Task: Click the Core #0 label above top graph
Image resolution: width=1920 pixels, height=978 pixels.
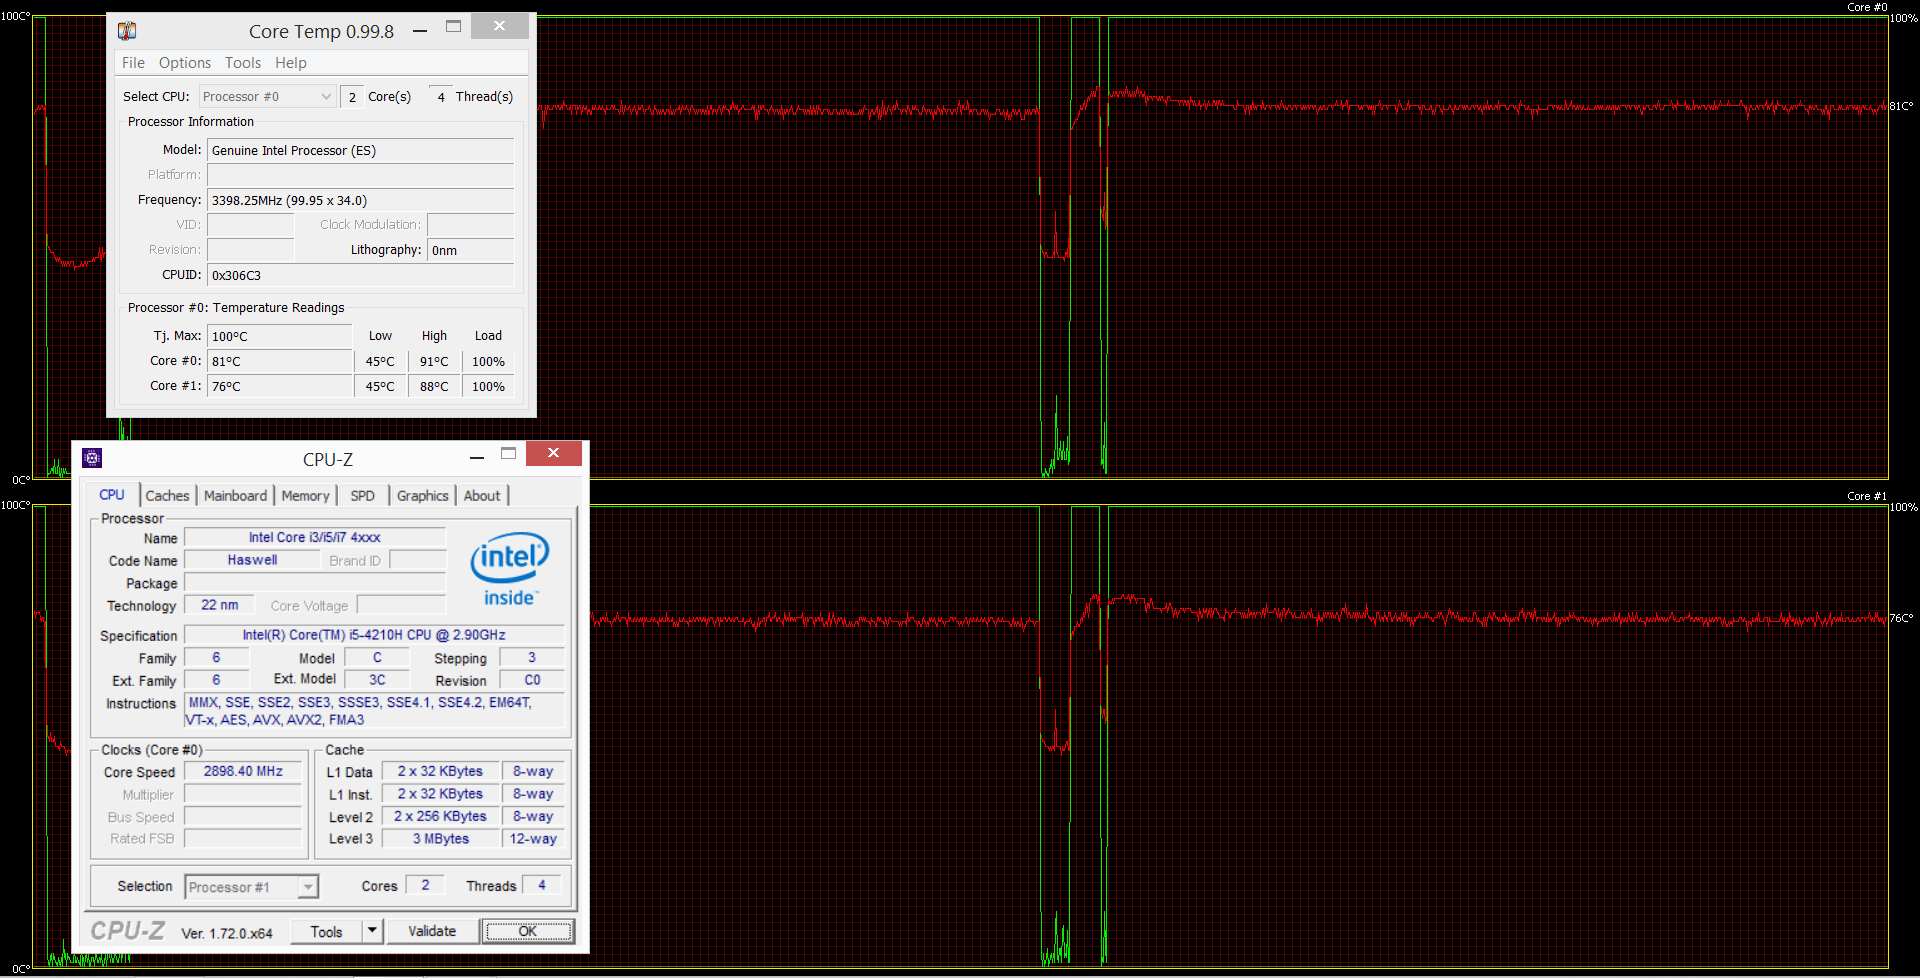Action: [x=1867, y=7]
